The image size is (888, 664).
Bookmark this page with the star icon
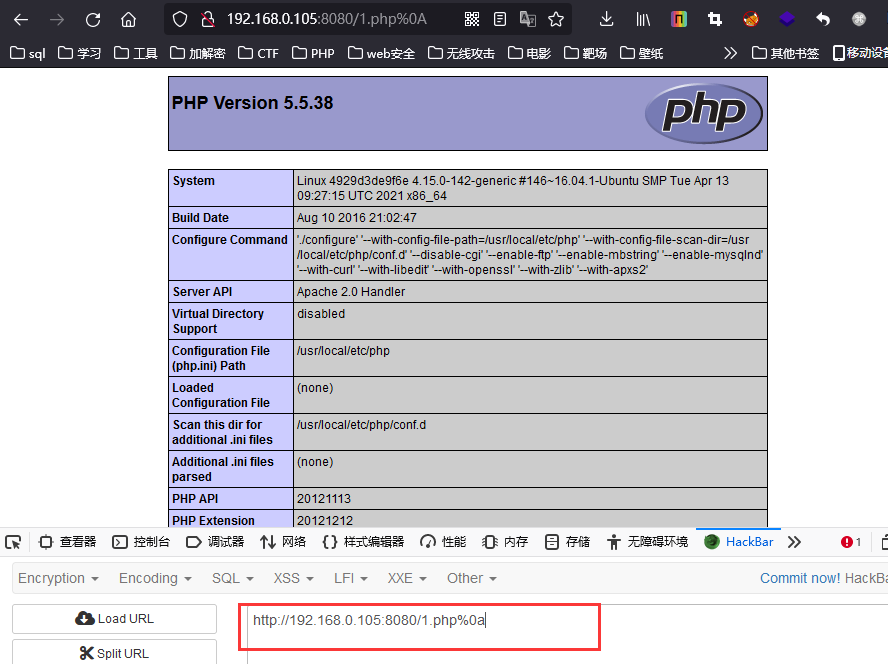(556, 19)
